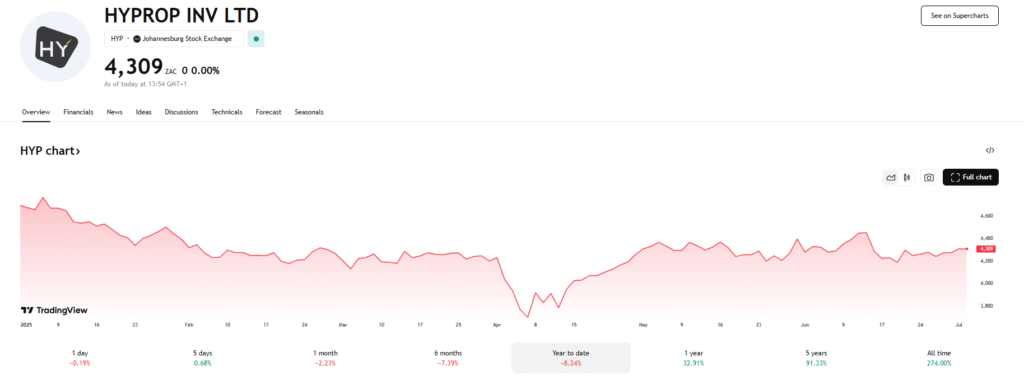Open the Full chart button
1024x384 pixels.
(x=970, y=177)
